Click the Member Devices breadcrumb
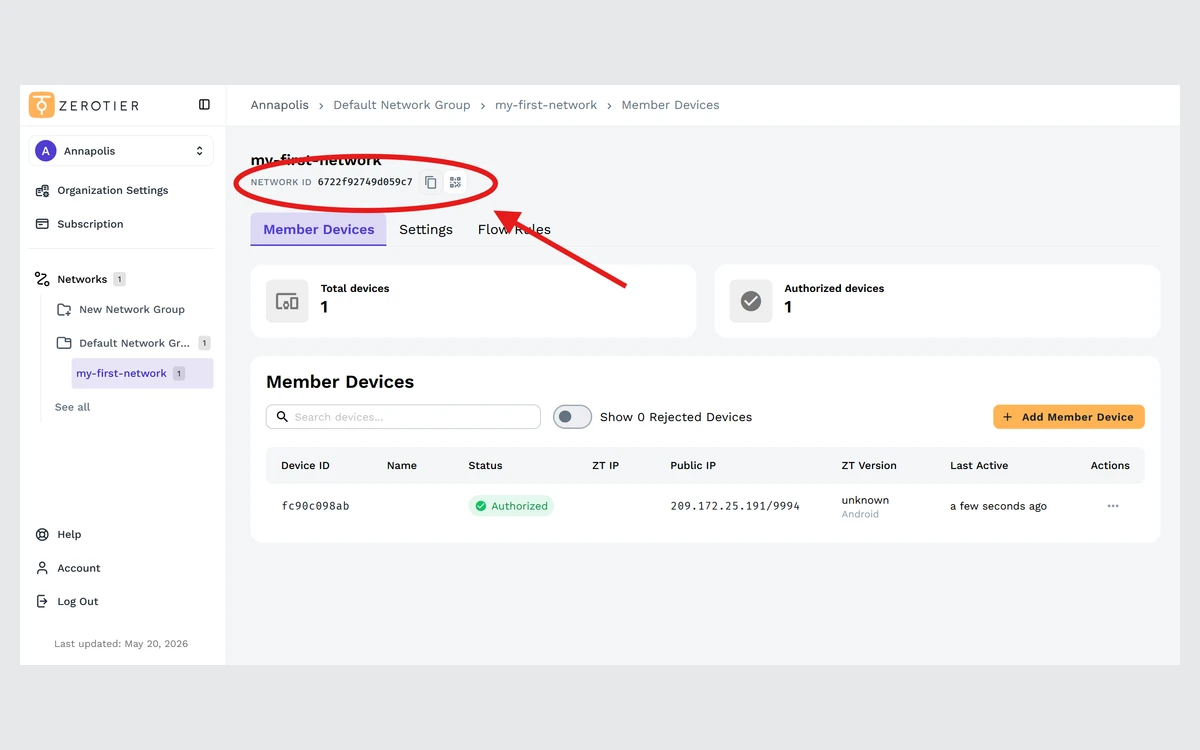 670,105
